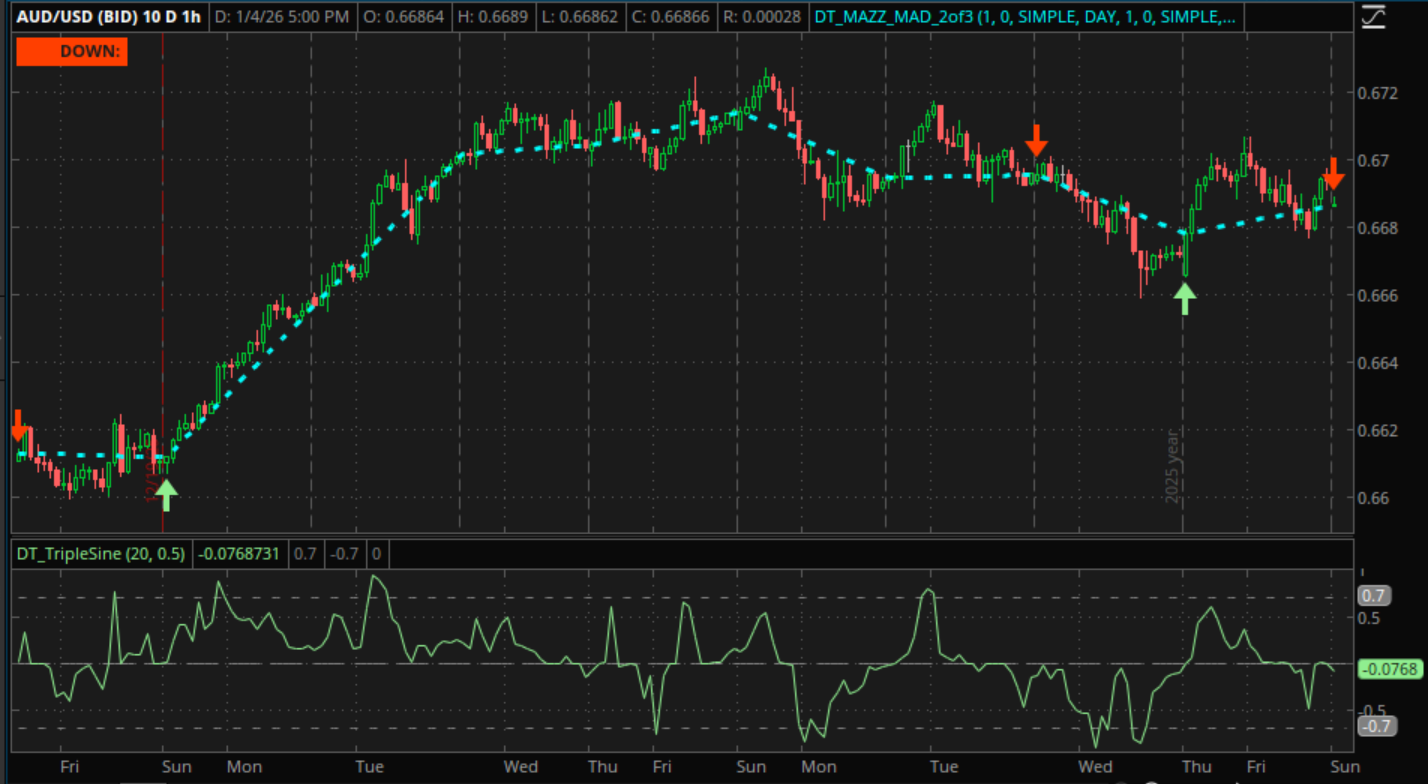Click the gray 0.7 bubble on lower axis

[x=1375, y=596]
